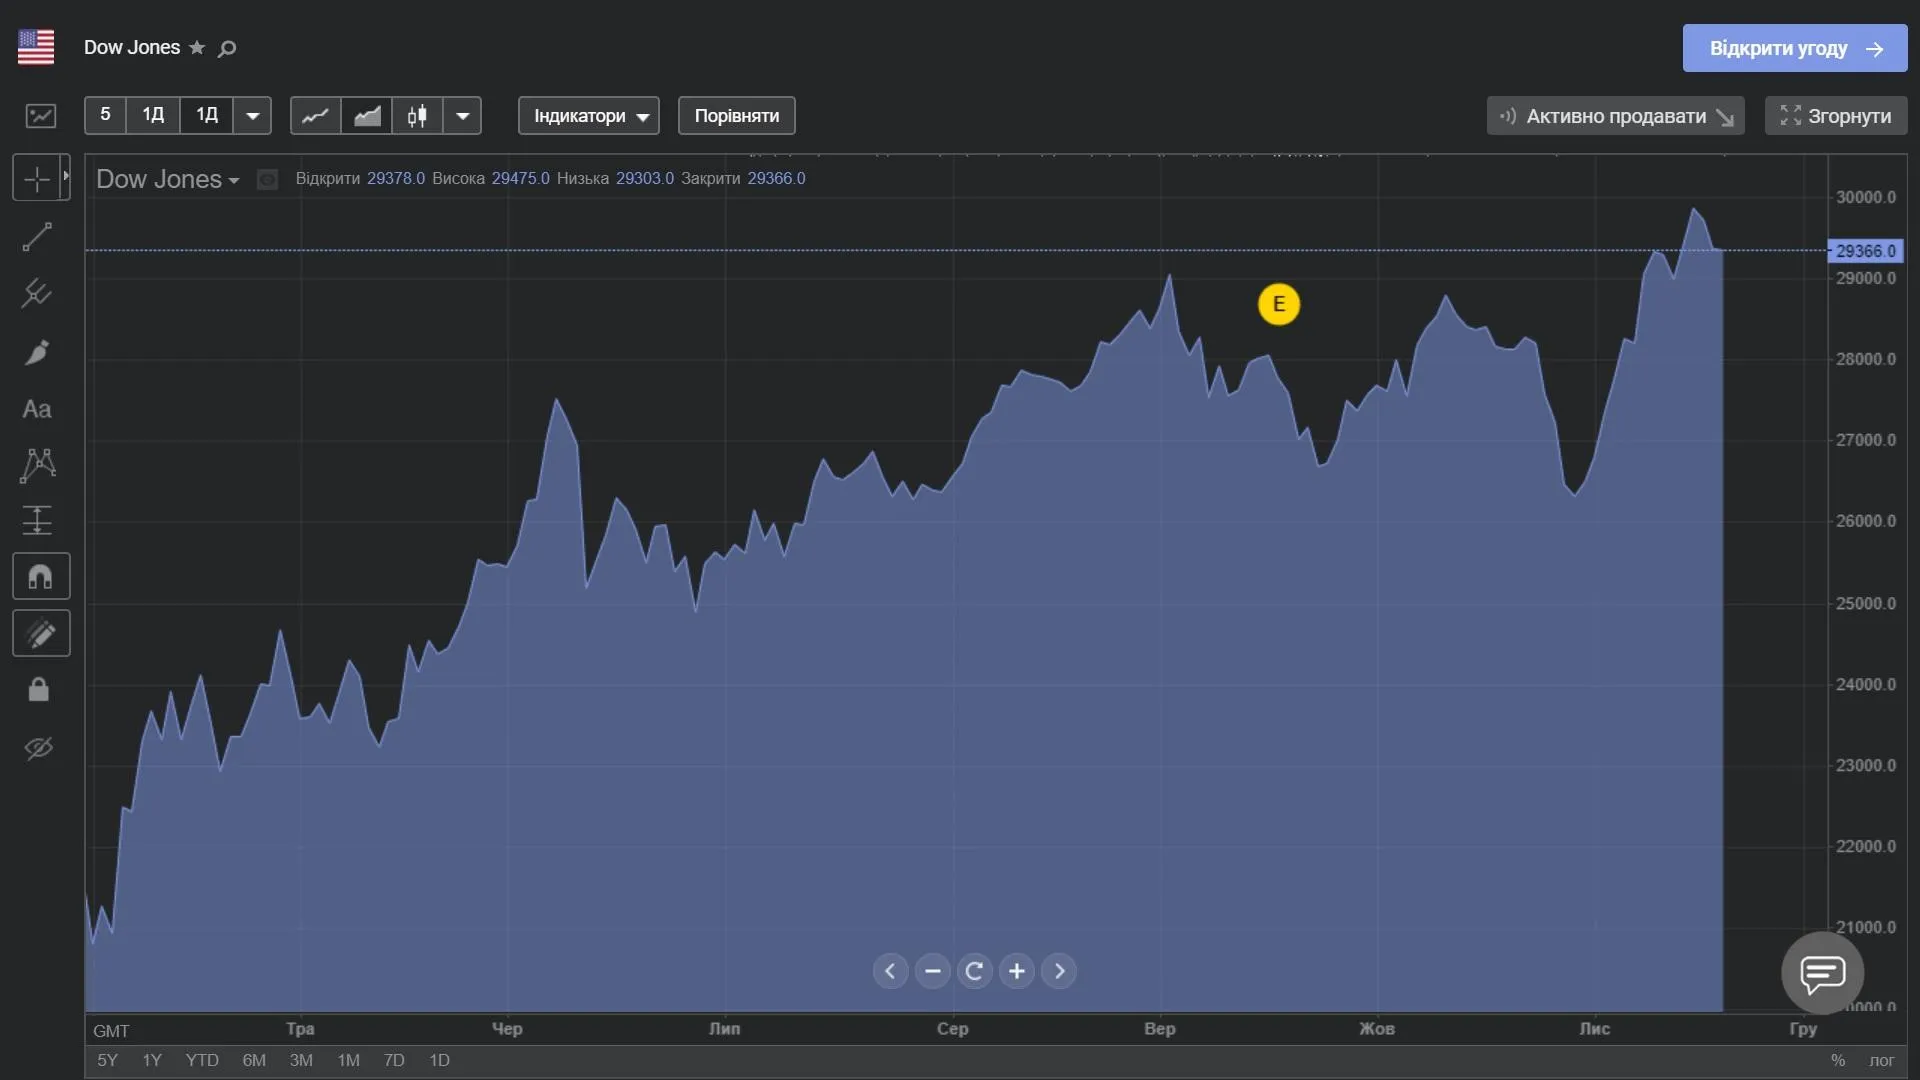Click GMT timezone label
The width and height of the screenshot is (1920, 1080).
pyautogui.click(x=111, y=1031)
